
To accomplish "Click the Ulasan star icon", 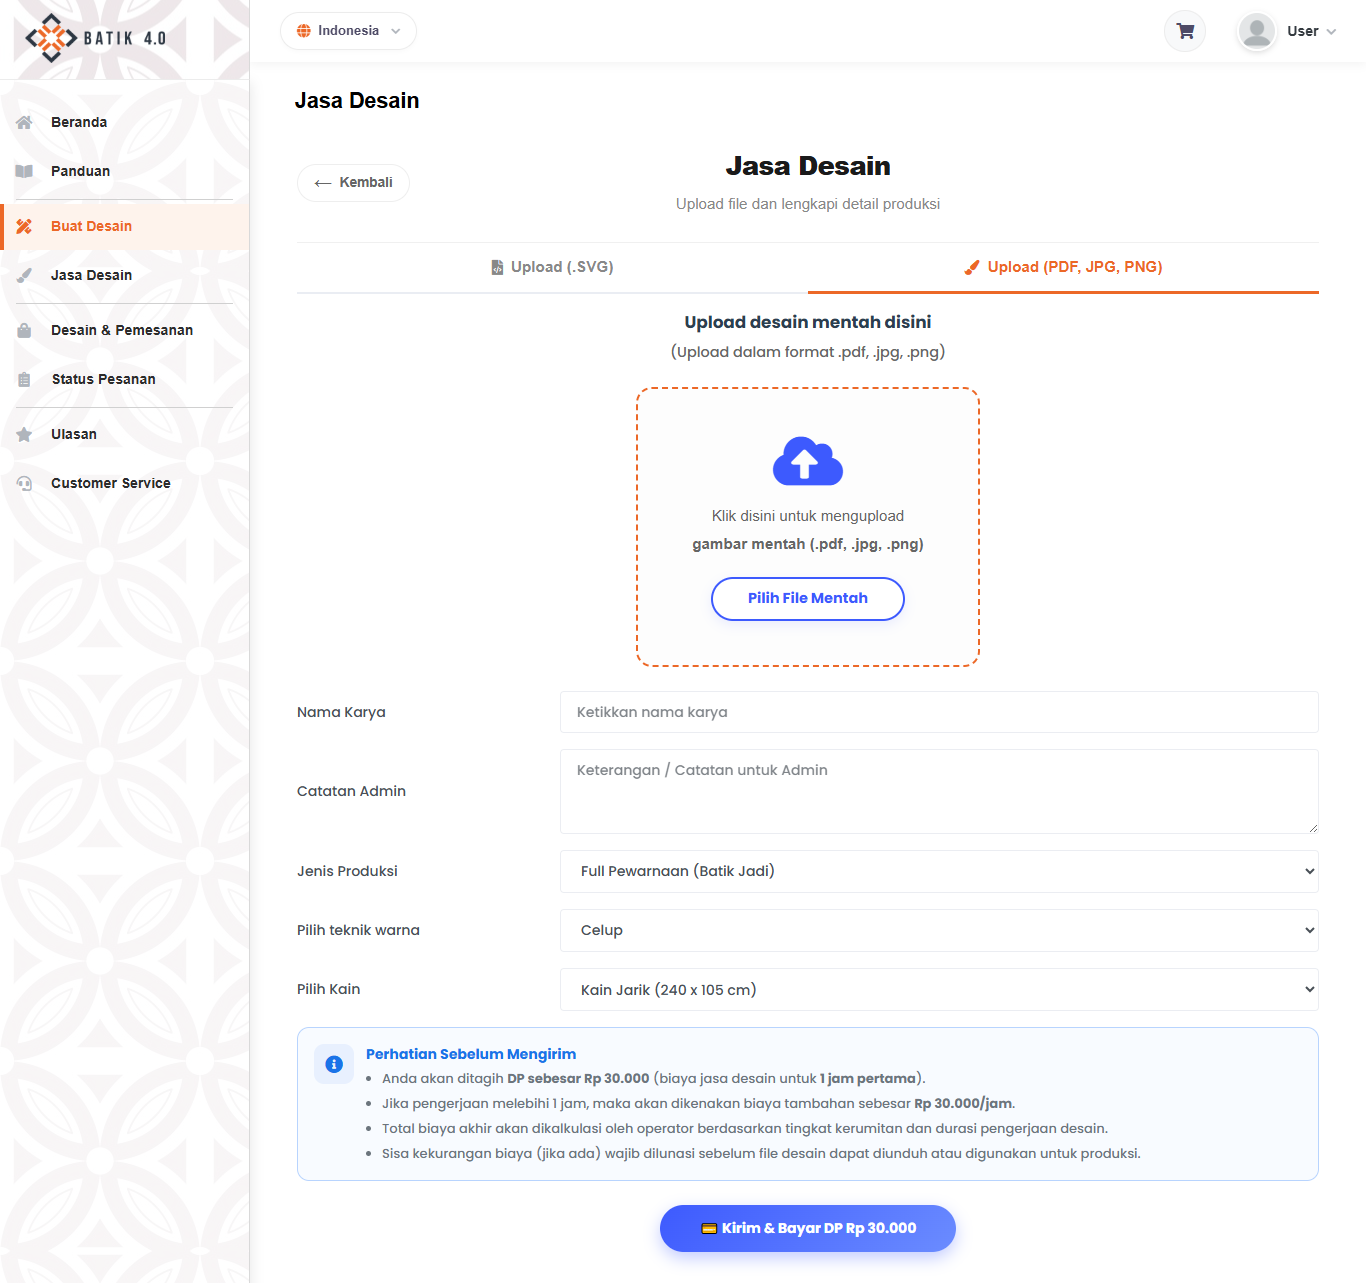I will coord(24,434).
